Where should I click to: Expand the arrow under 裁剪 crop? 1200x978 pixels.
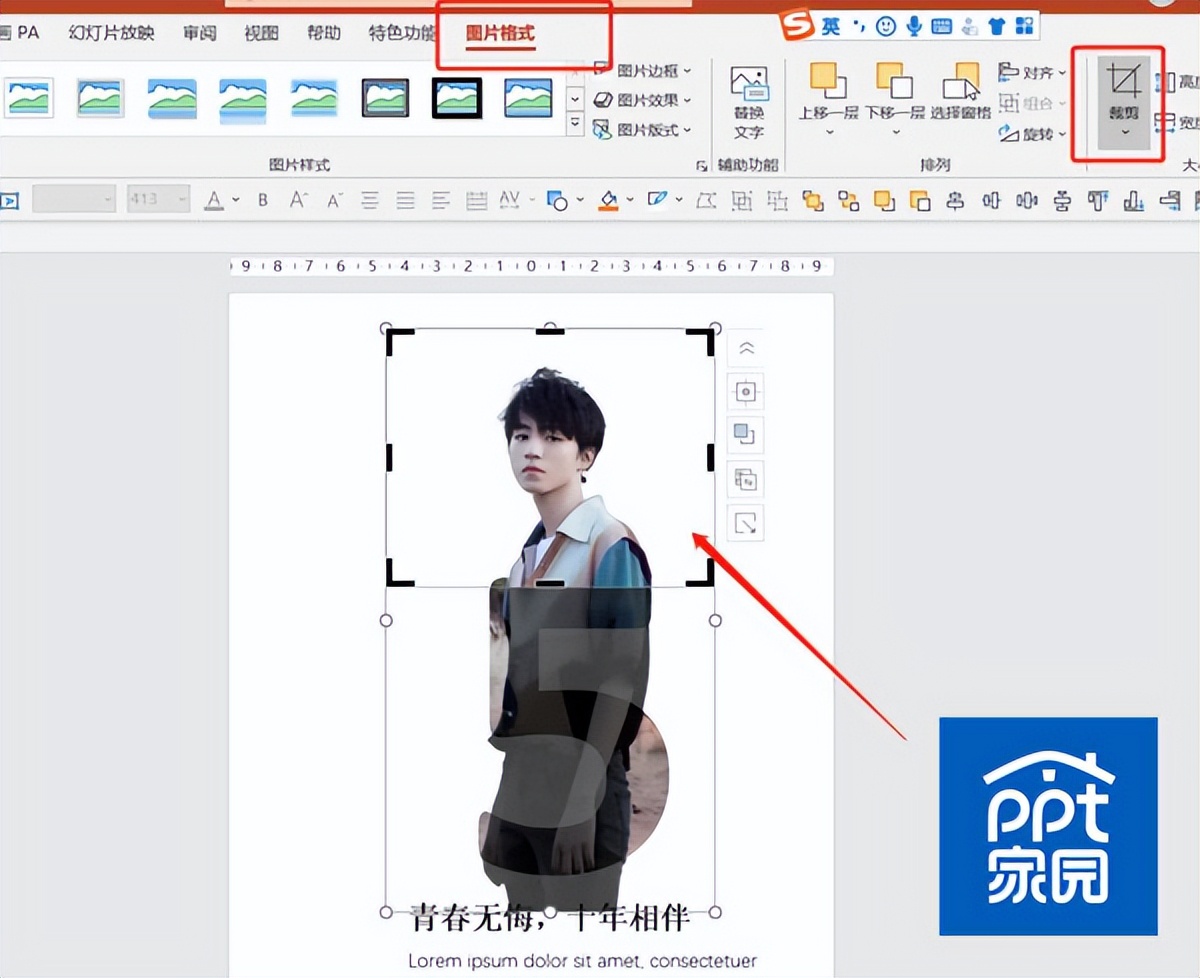click(x=1127, y=133)
